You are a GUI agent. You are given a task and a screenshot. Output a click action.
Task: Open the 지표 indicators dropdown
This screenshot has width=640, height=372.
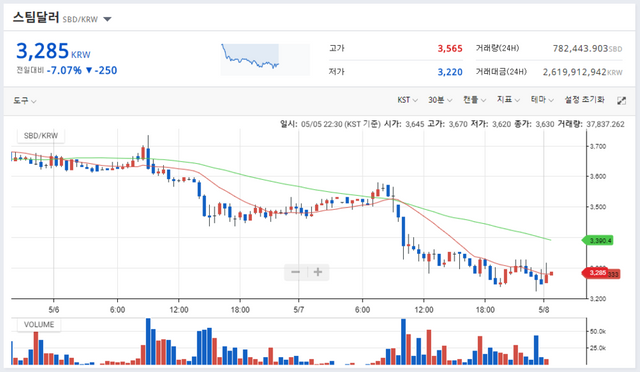[508, 100]
